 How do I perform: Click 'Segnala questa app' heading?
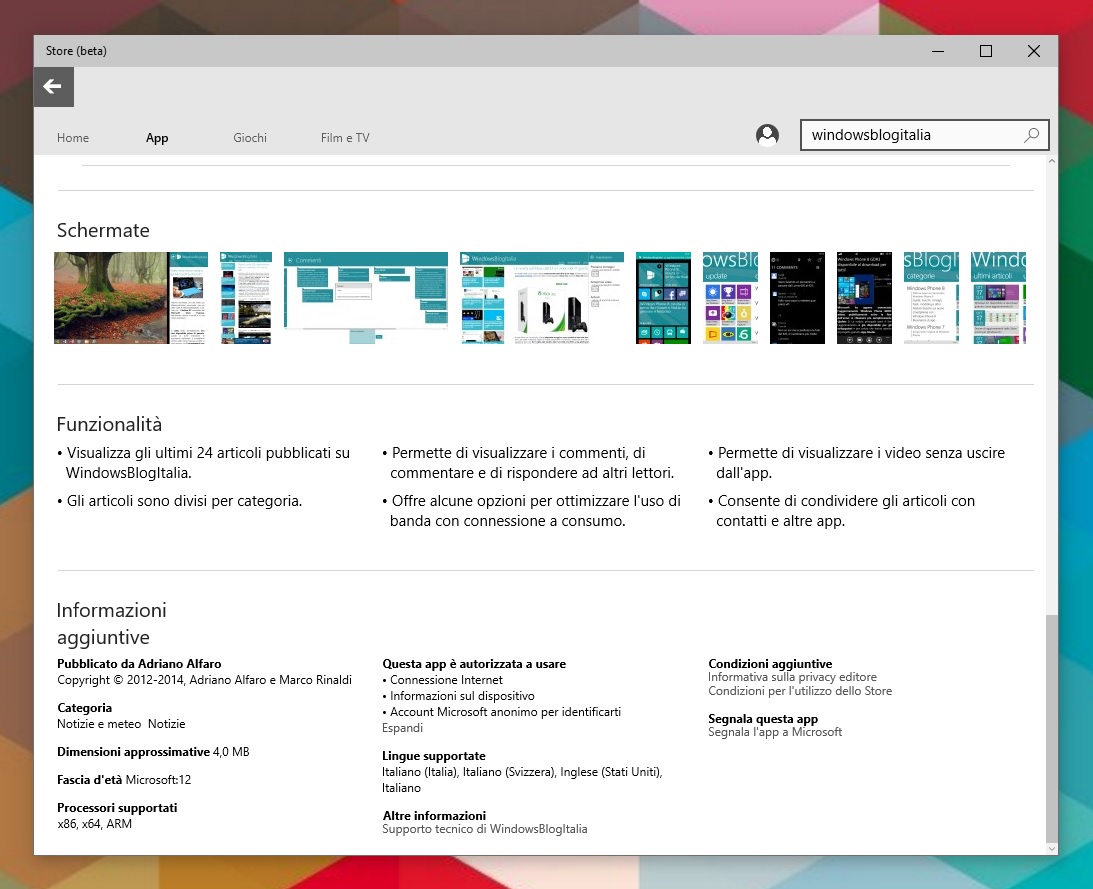[763, 719]
